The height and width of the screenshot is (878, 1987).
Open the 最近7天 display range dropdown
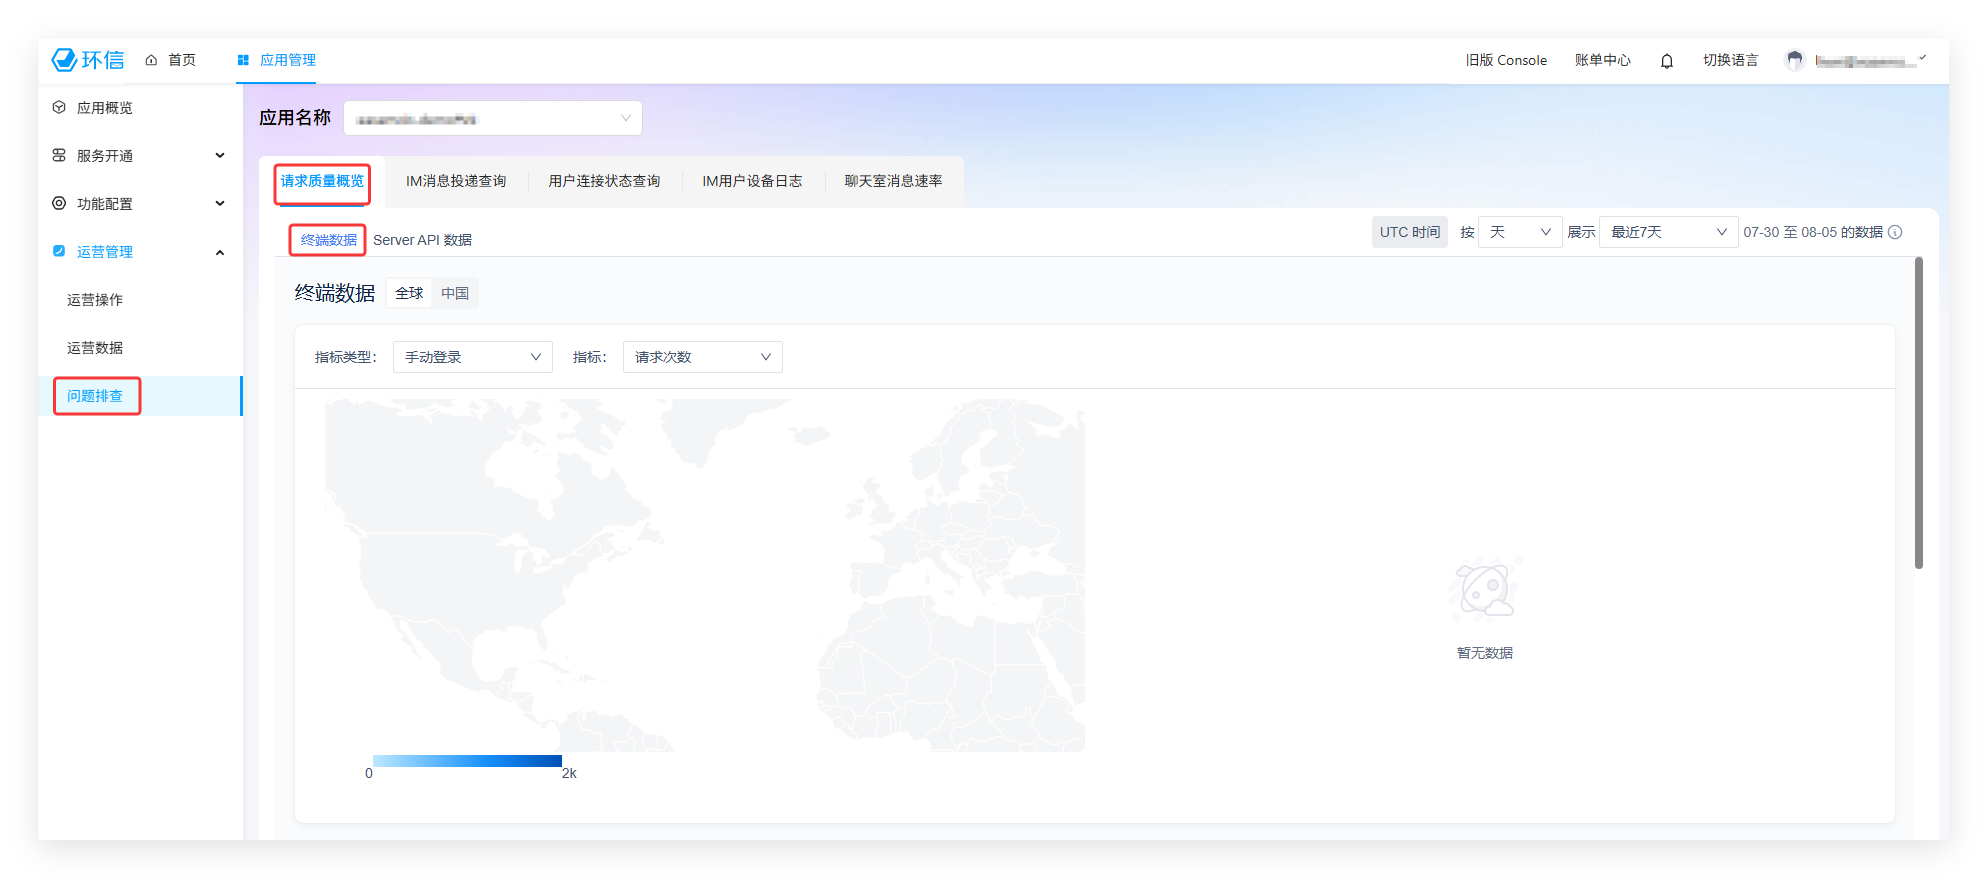[x=1667, y=232]
